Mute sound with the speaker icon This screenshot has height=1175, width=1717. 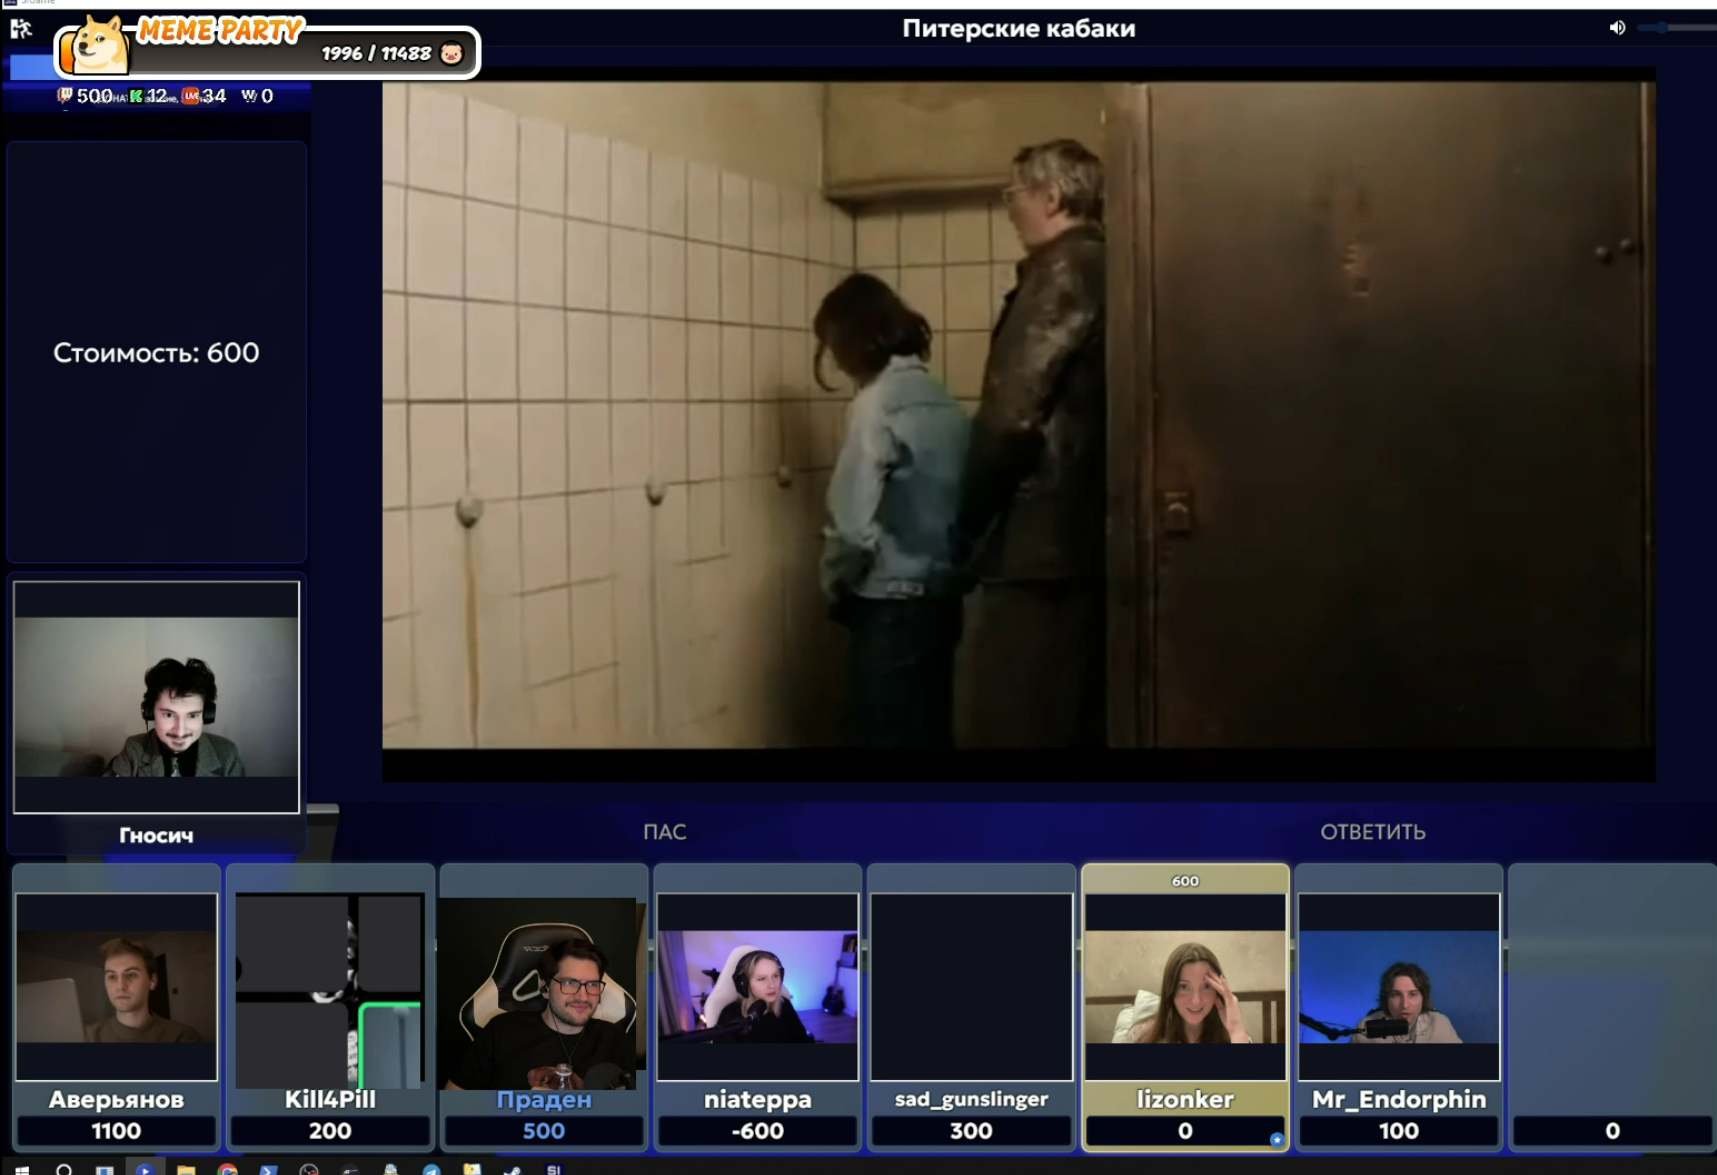point(1617,28)
